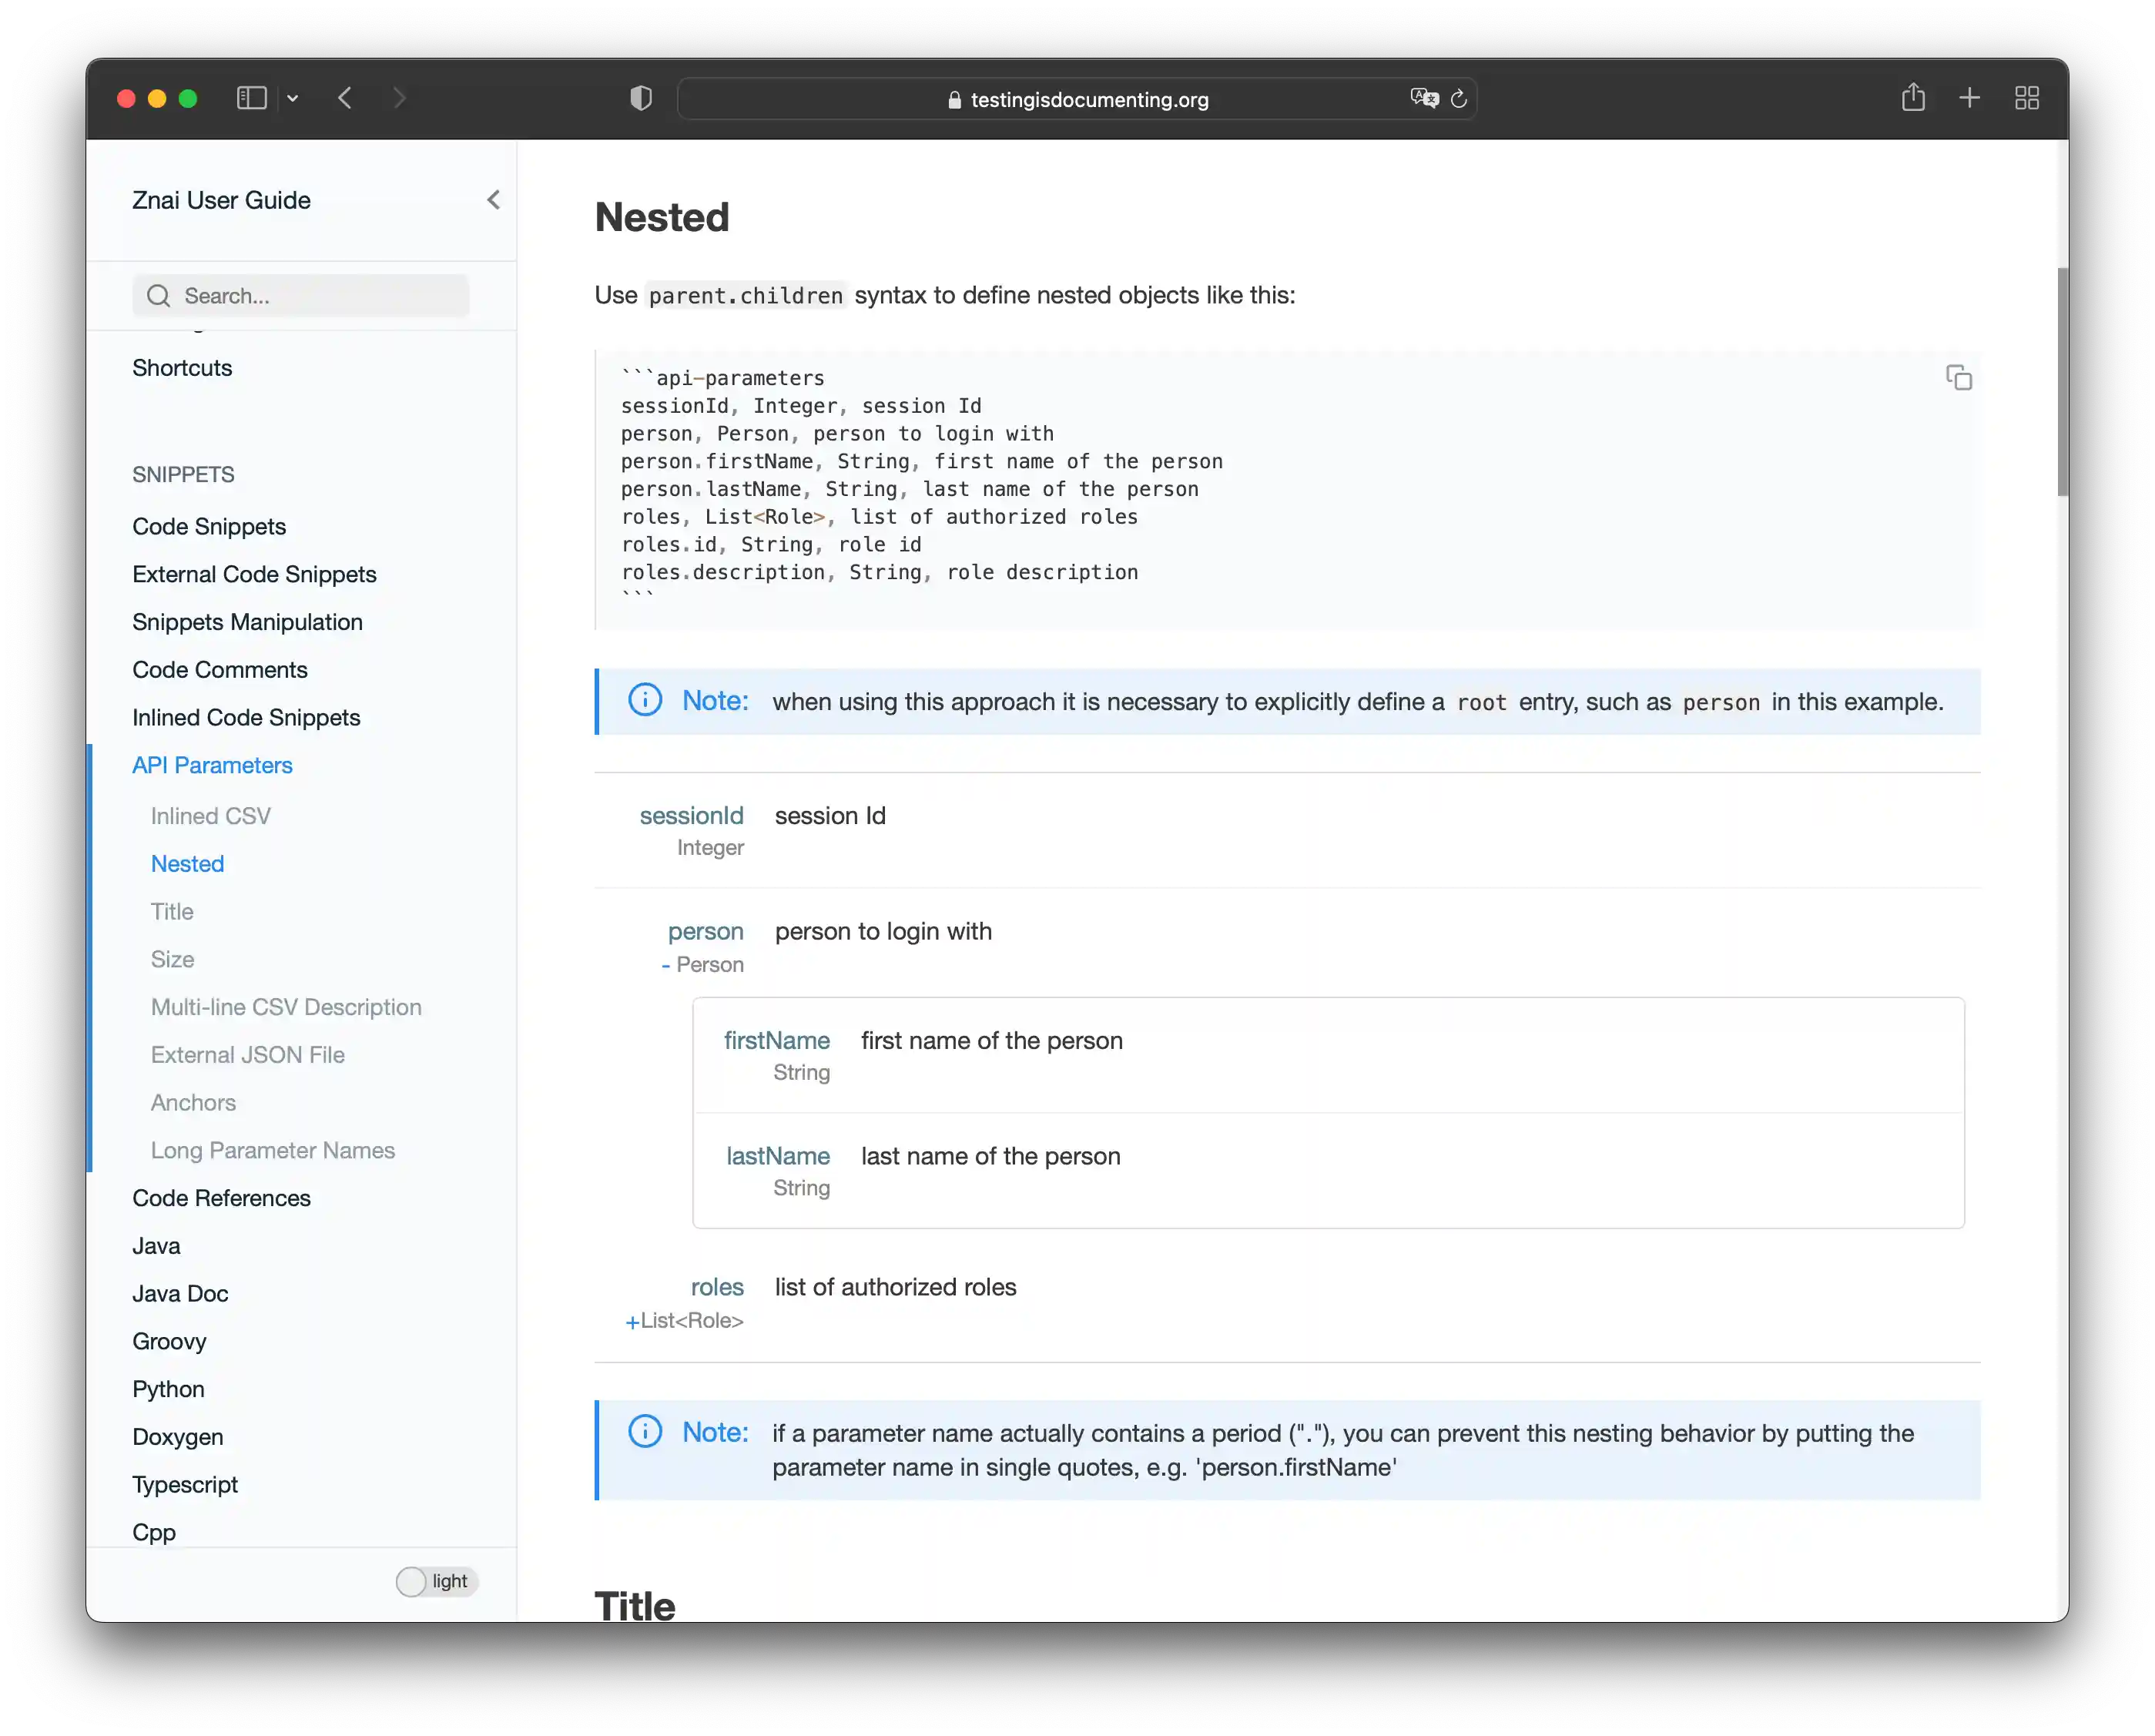This screenshot has width=2155, height=1736.
Task: Open the External JSON File page
Action: [247, 1054]
